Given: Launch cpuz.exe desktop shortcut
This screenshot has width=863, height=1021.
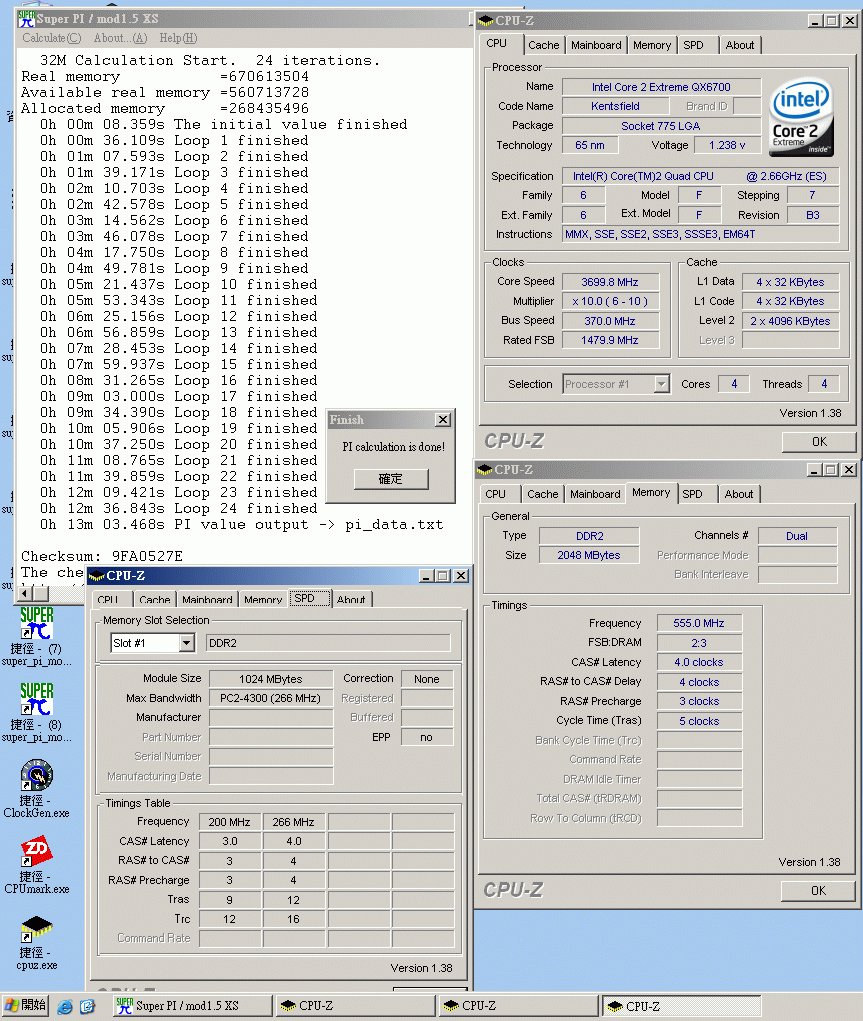Looking at the screenshot, I should [x=36, y=942].
